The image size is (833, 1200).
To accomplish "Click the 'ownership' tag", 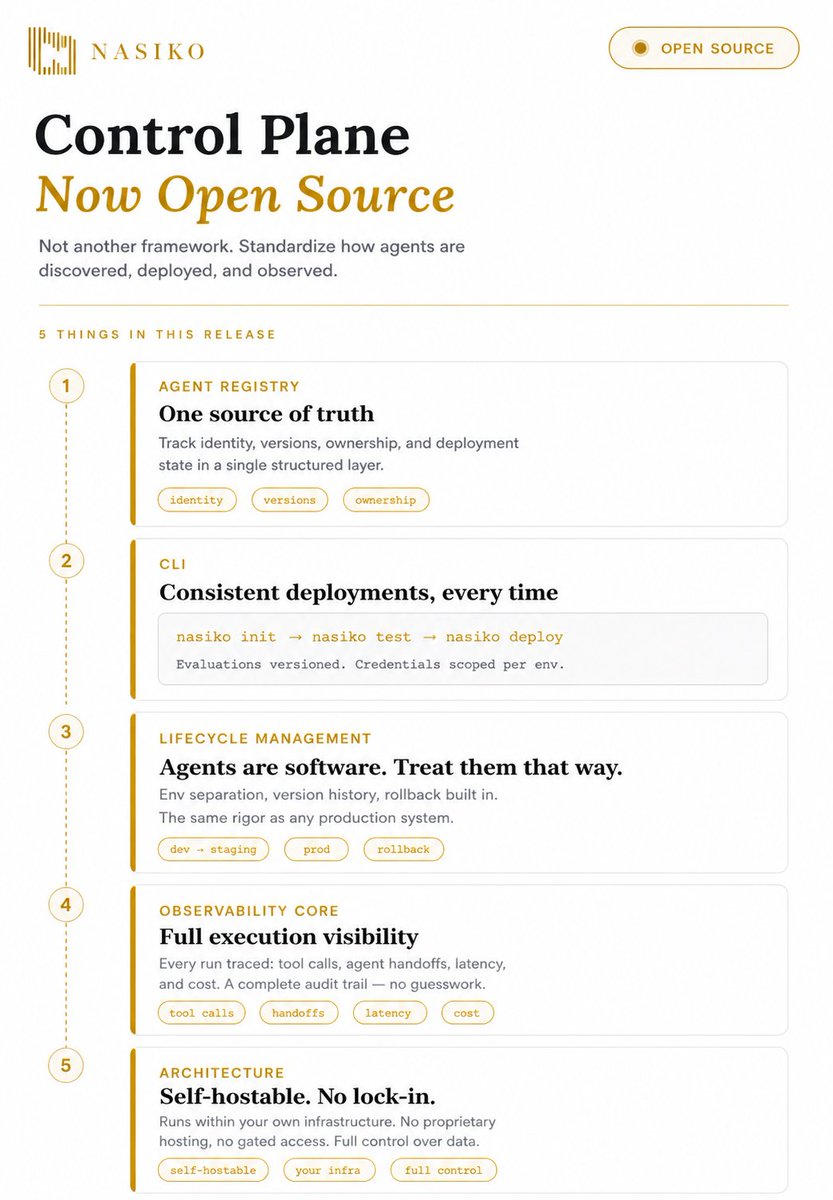I will tap(385, 500).
